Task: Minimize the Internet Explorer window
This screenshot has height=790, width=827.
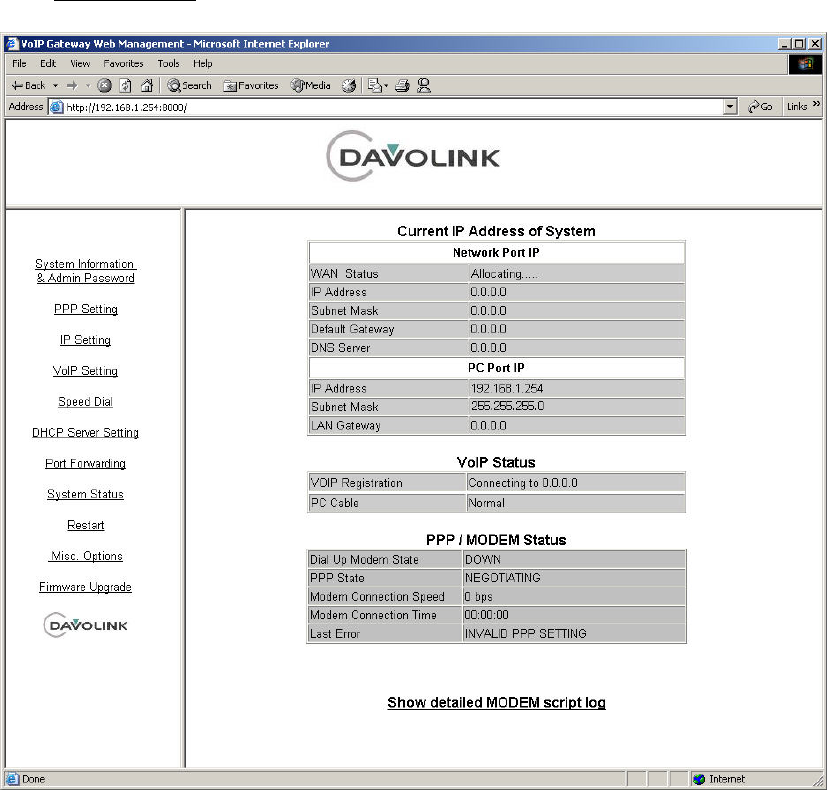Action: [x=784, y=44]
